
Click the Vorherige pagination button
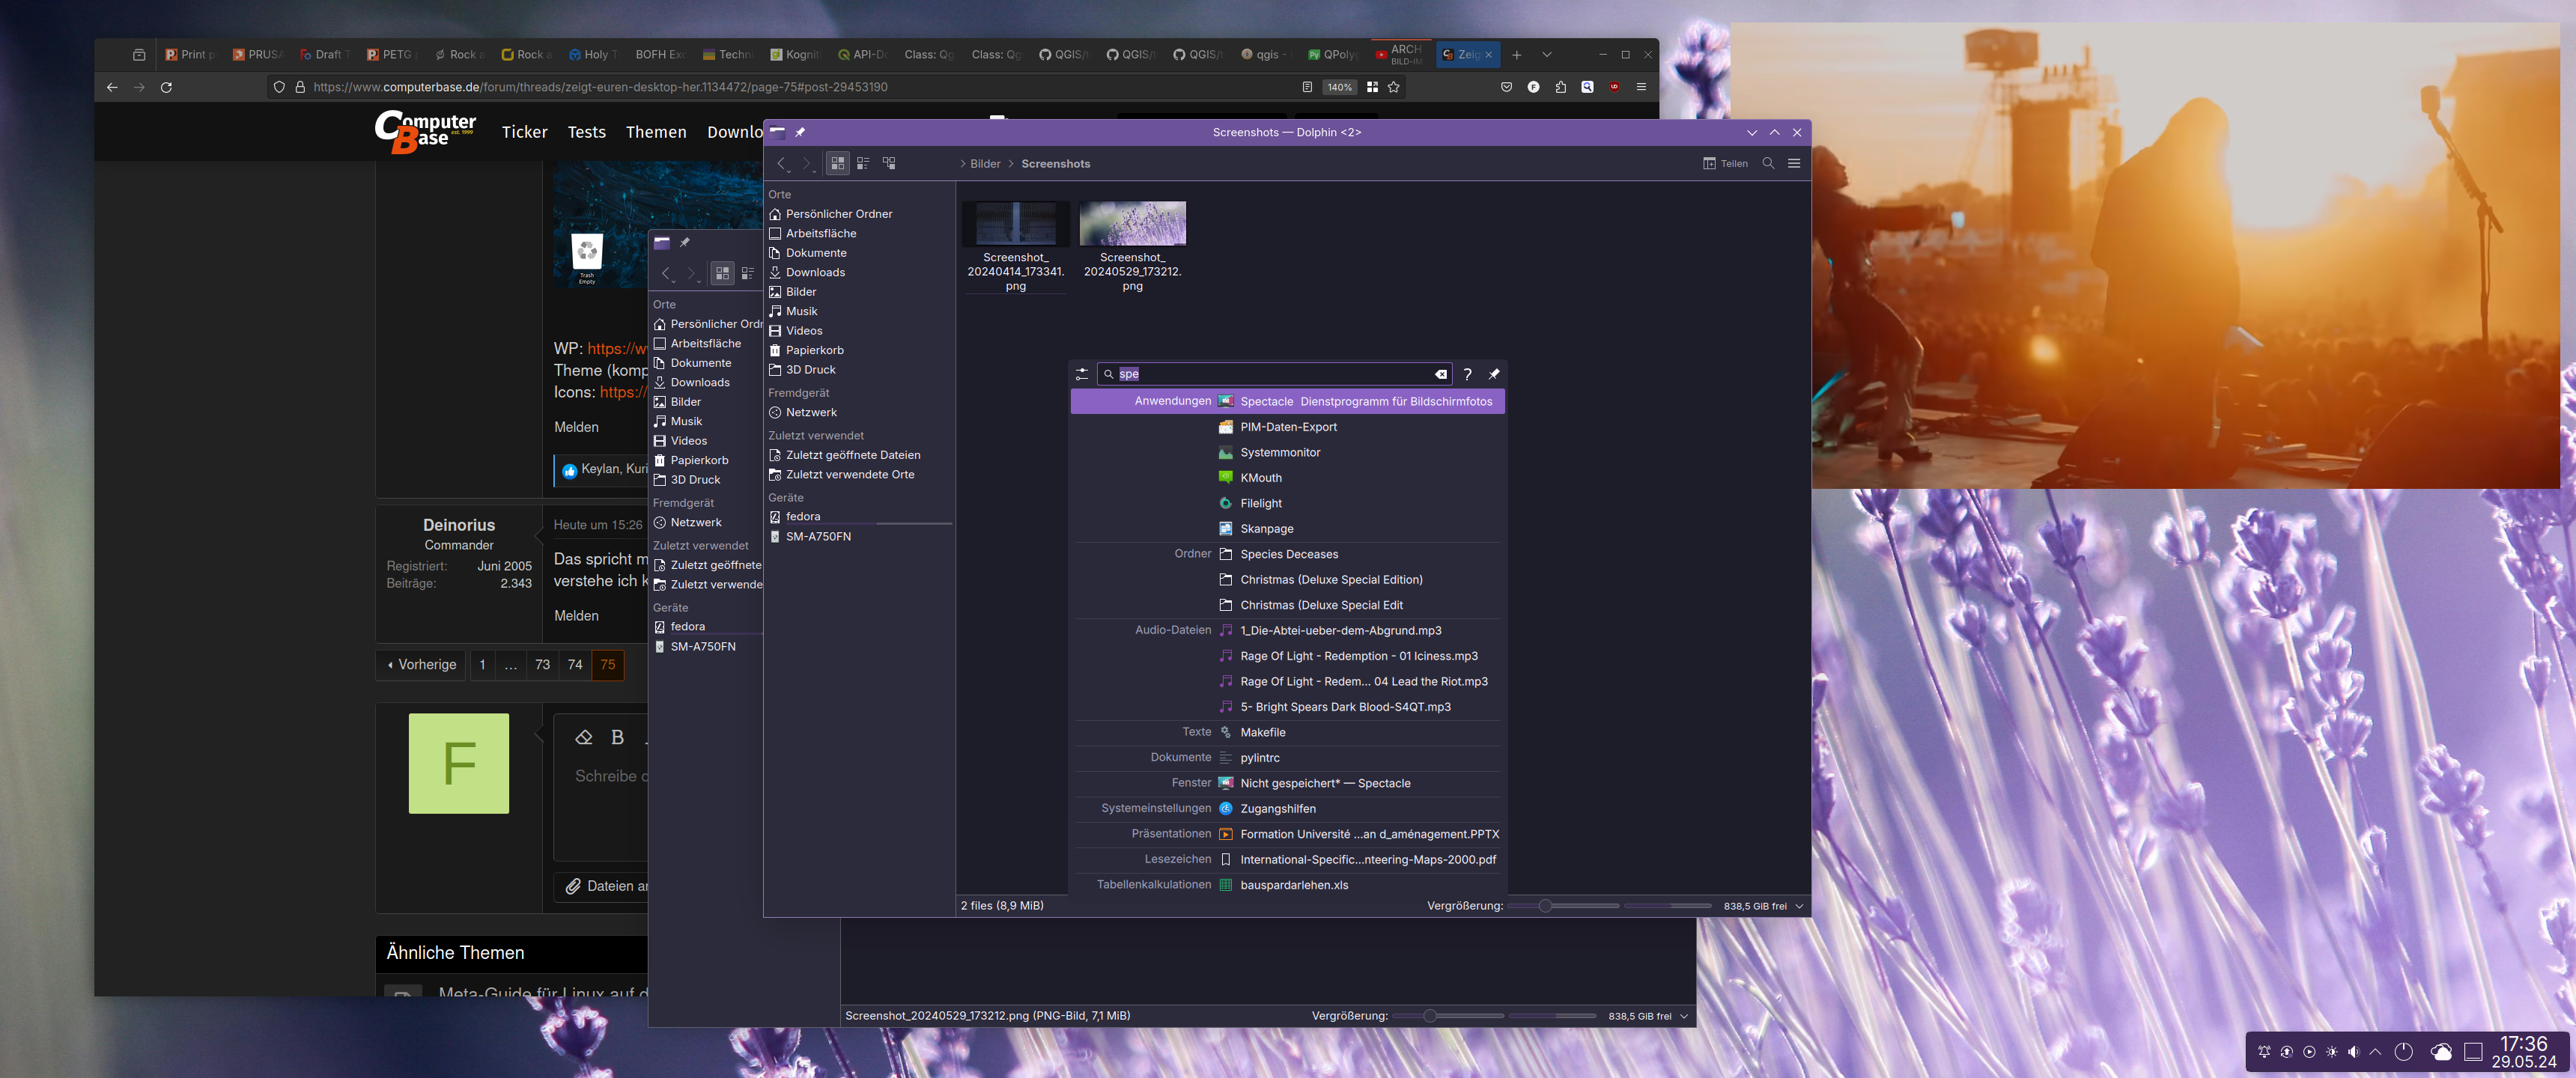pos(420,664)
